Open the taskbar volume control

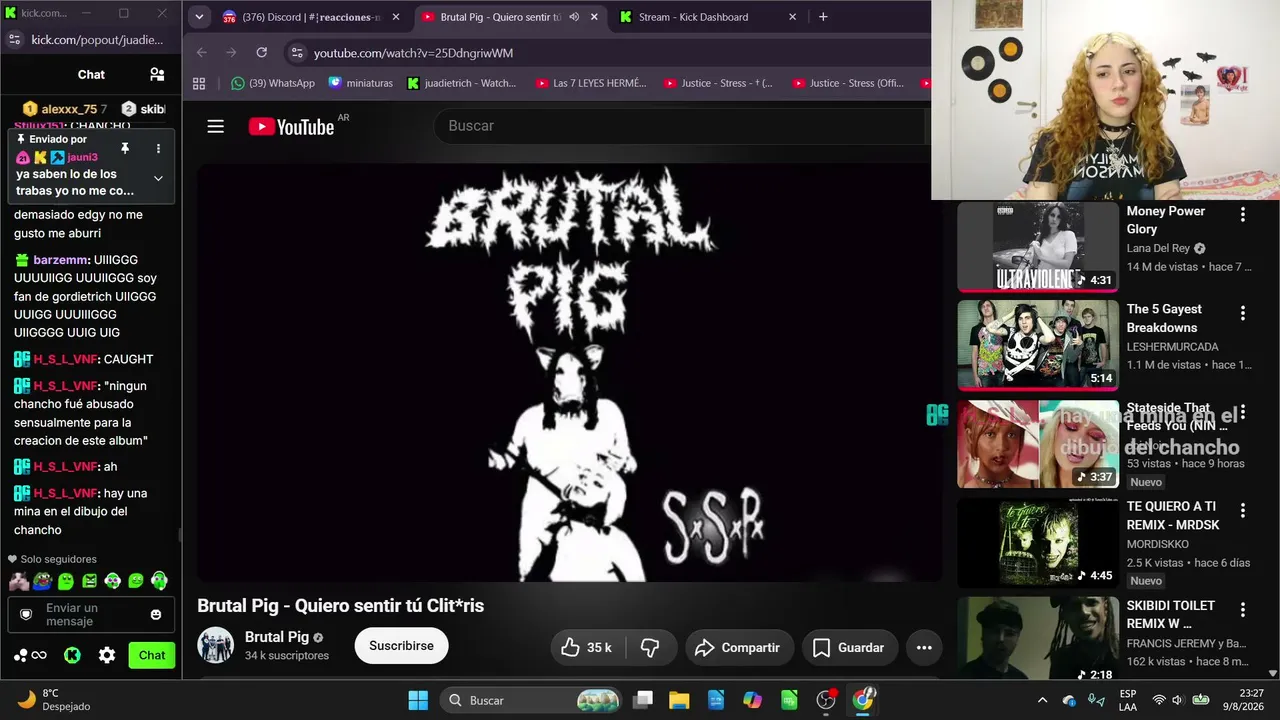pyautogui.click(x=1178, y=700)
